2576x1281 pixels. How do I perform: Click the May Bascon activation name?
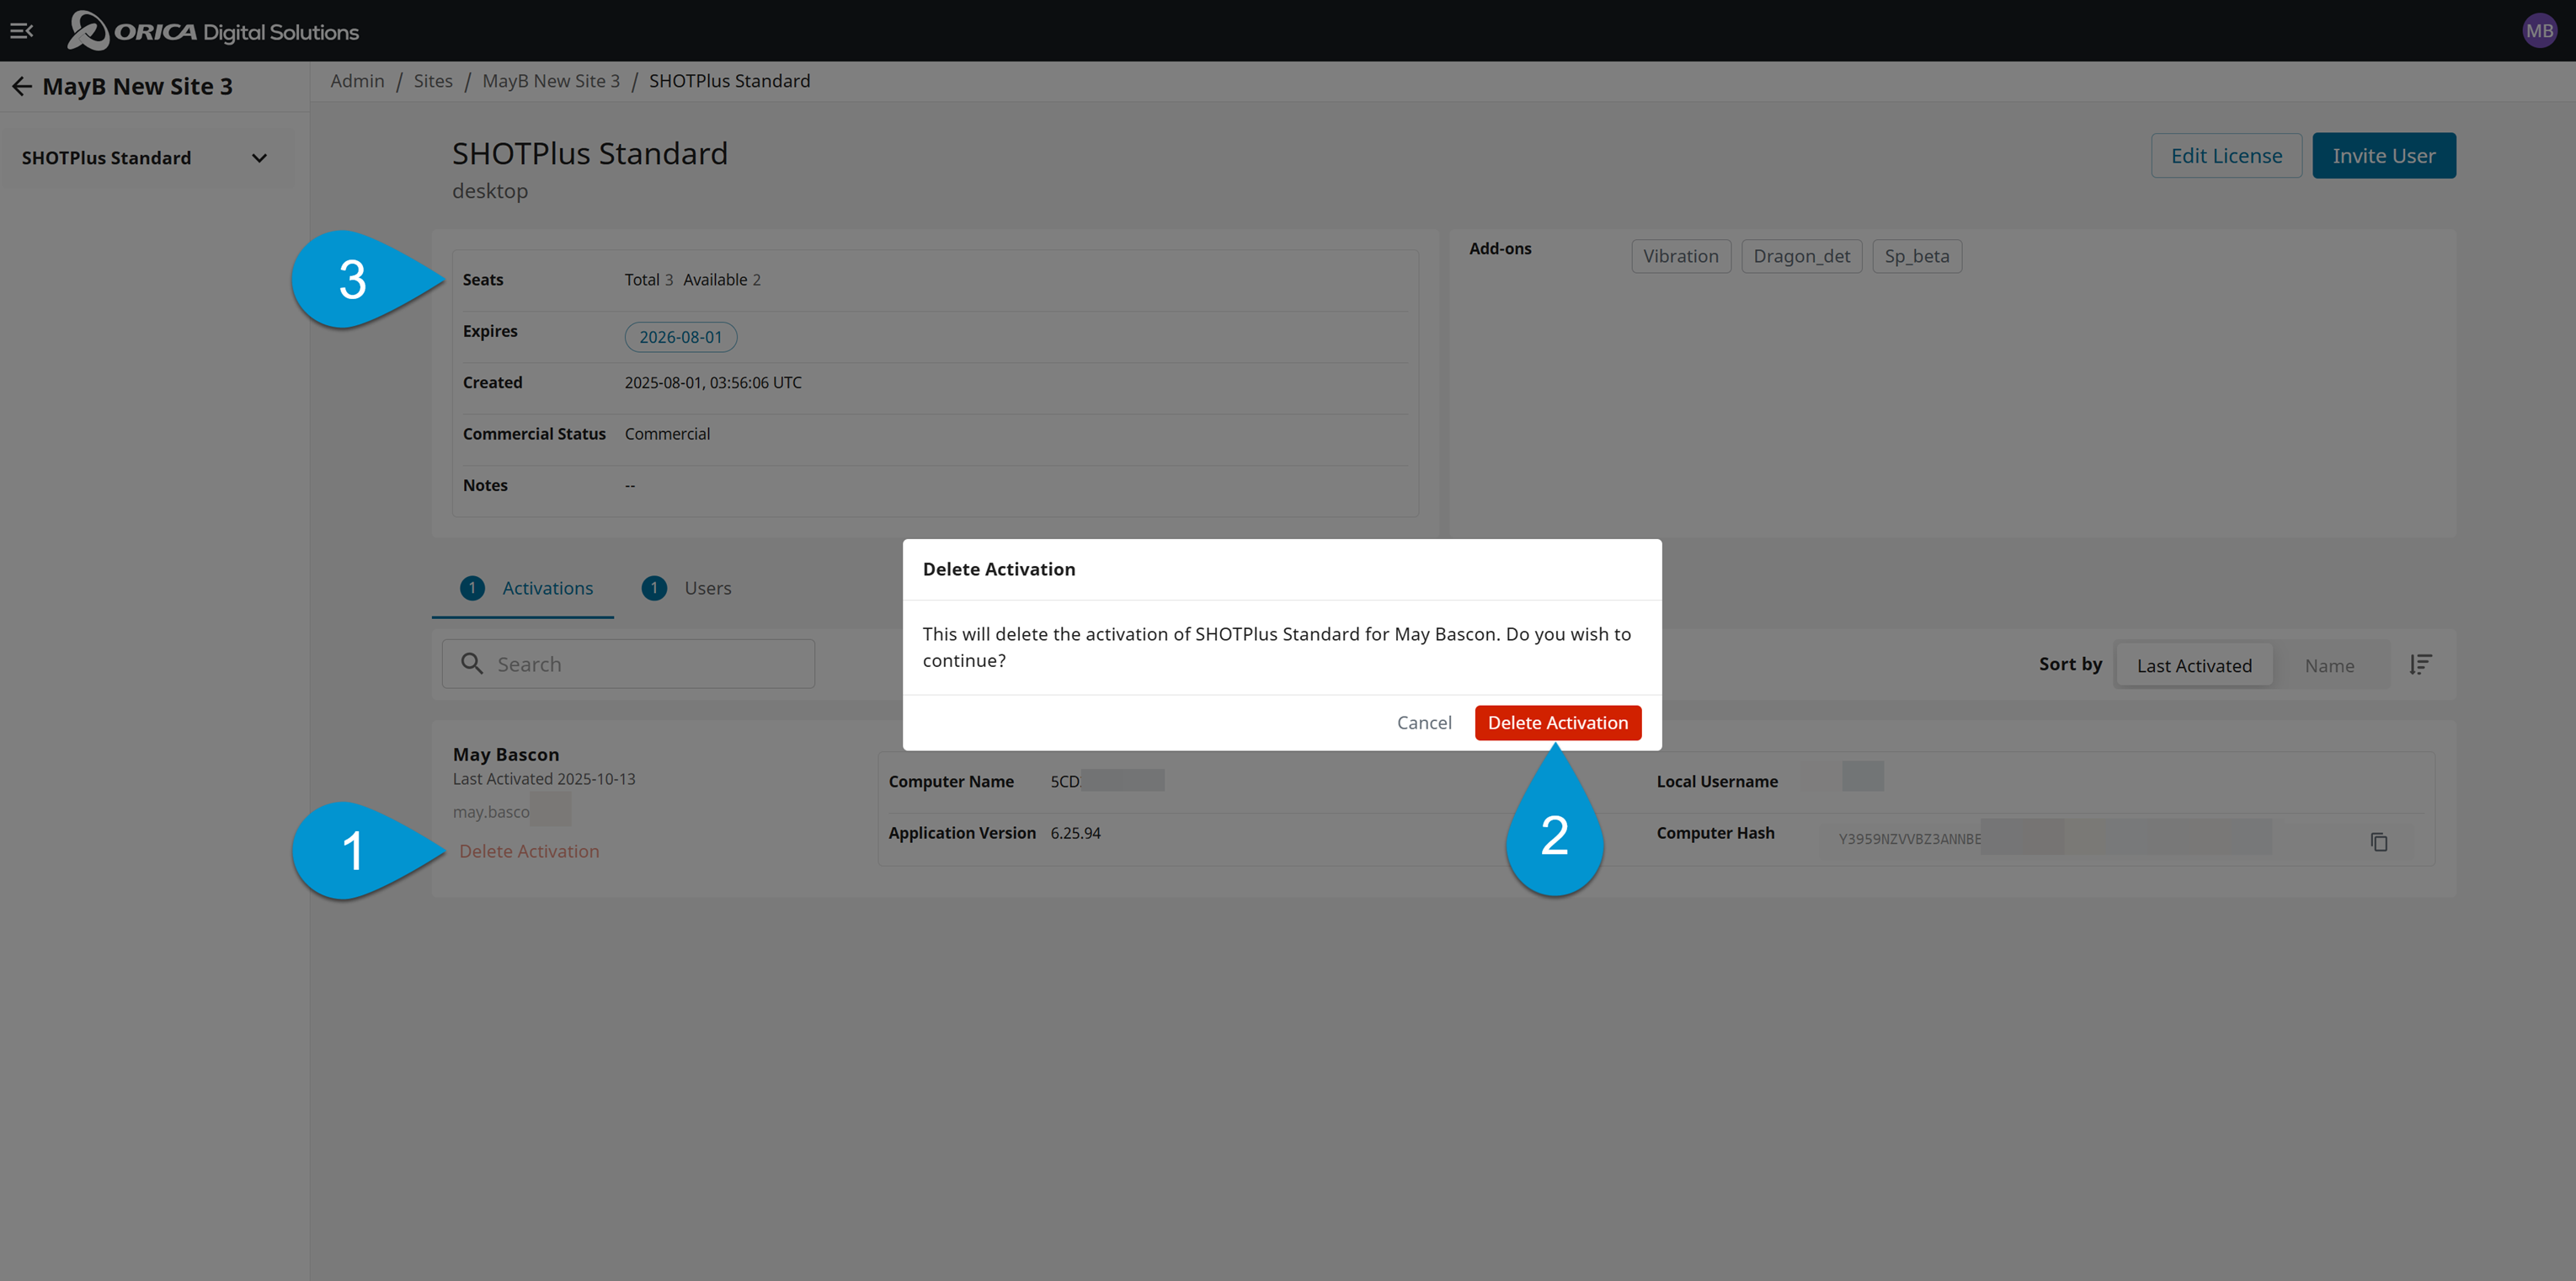pyautogui.click(x=506, y=755)
